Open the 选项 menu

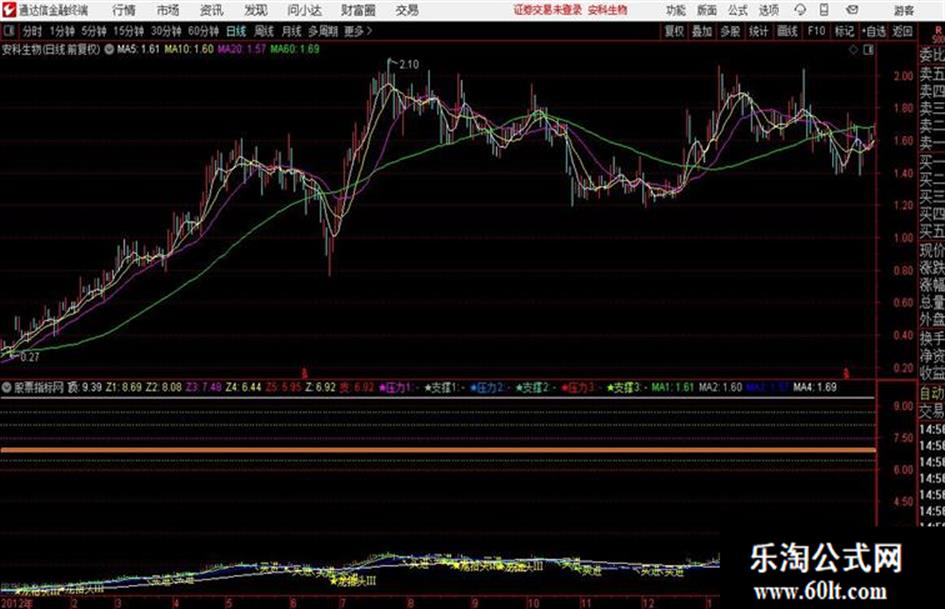coord(769,10)
